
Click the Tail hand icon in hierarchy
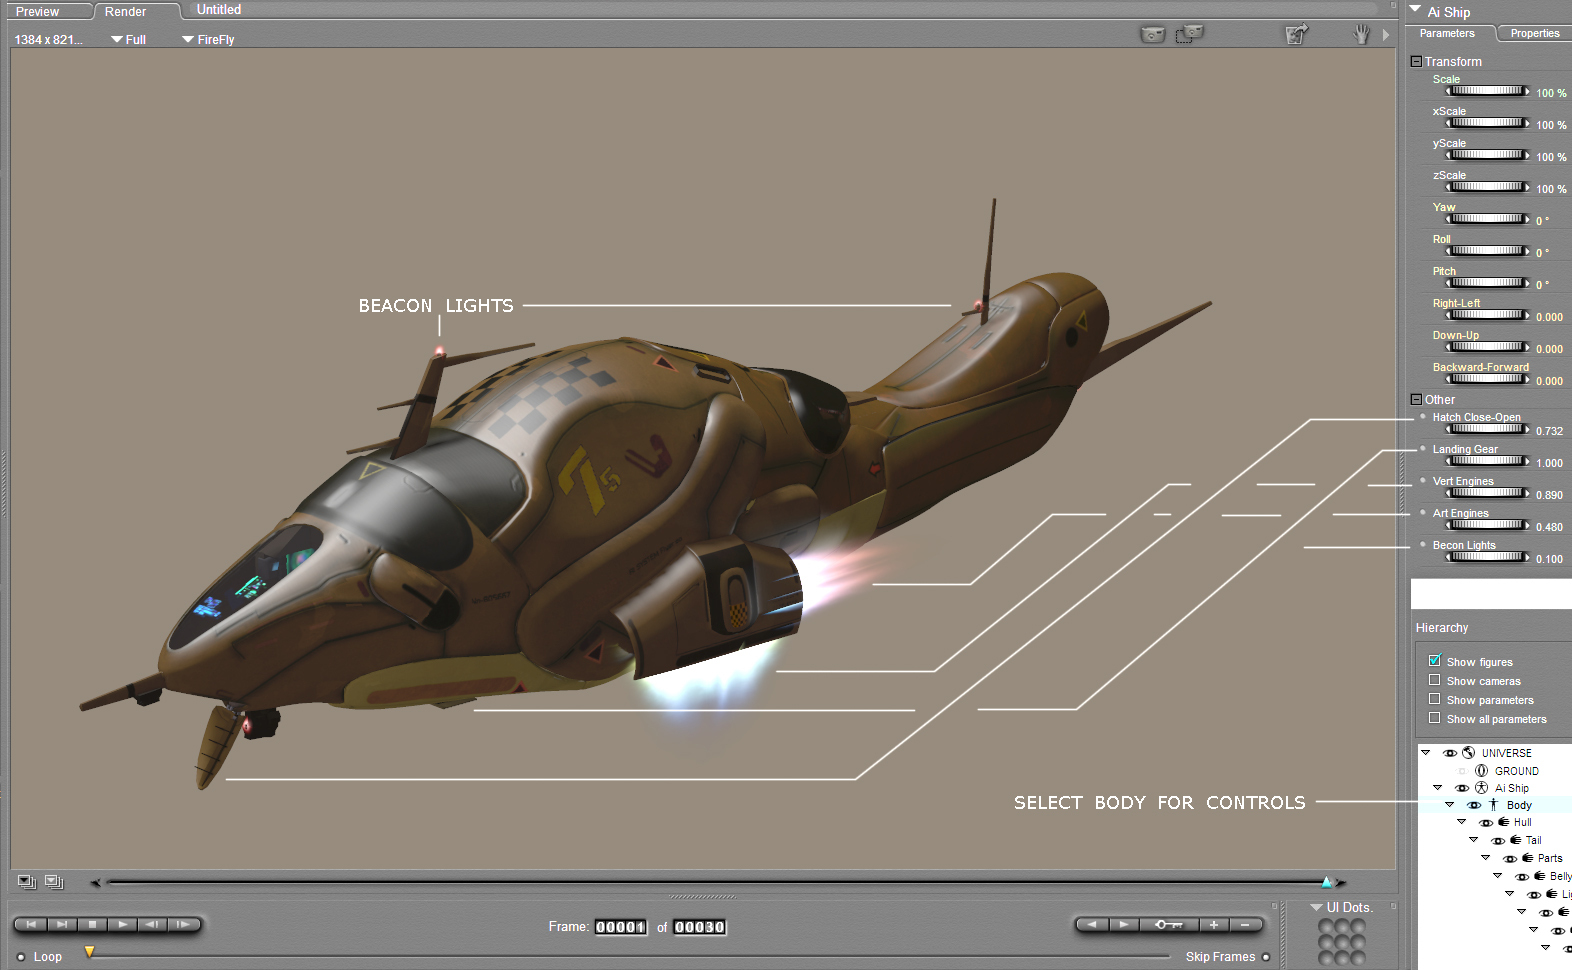pos(1516,840)
